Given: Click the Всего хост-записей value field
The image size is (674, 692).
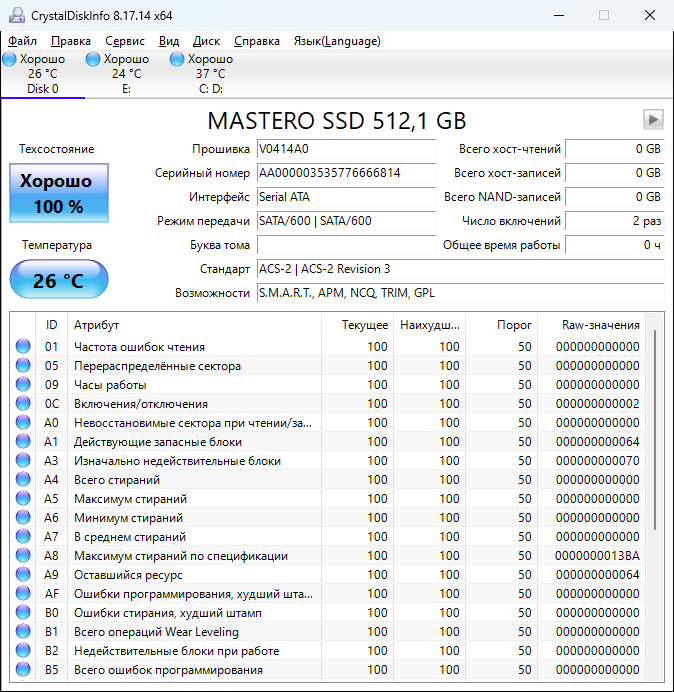Looking at the screenshot, I should coord(614,173).
